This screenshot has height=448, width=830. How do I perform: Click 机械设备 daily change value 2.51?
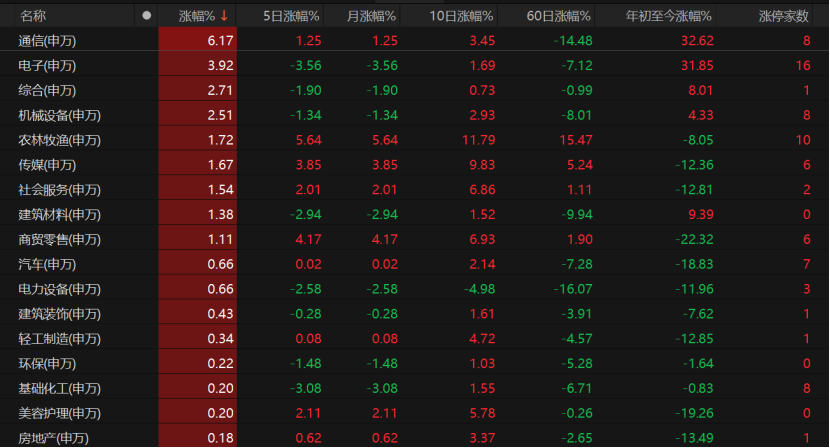coord(220,115)
